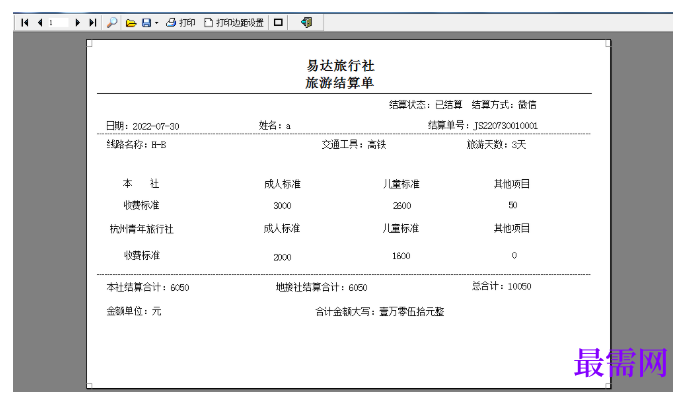Viewport: 686px width, 394px height.
Task: Jump to the last page
Action: click(x=92, y=22)
